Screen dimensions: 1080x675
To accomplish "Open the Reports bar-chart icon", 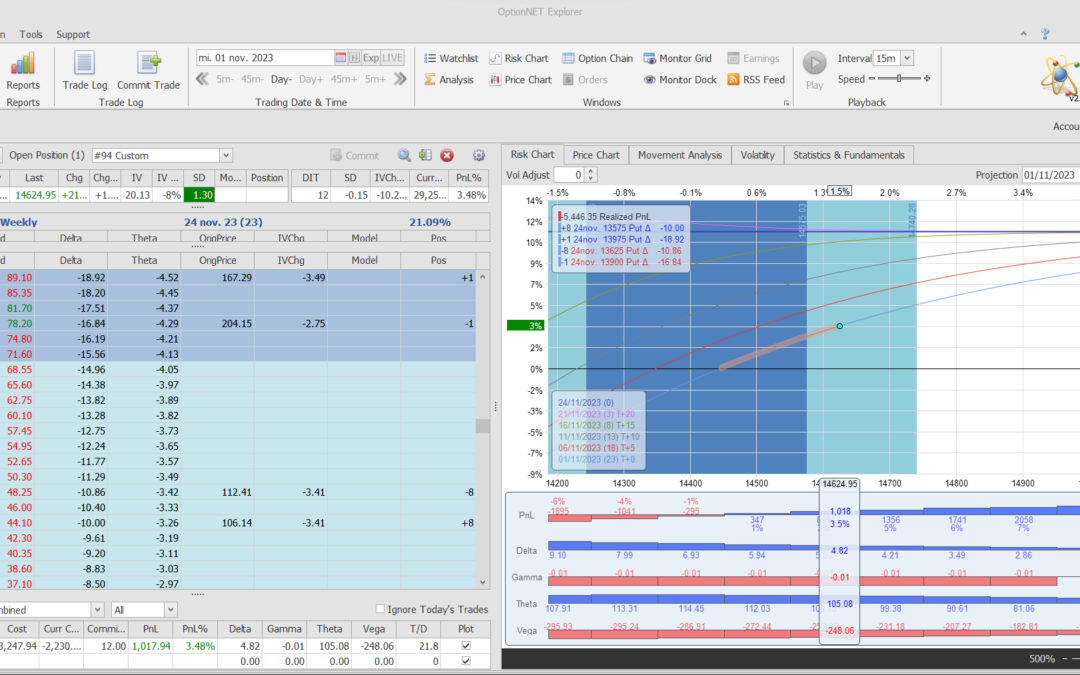I will [23, 64].
